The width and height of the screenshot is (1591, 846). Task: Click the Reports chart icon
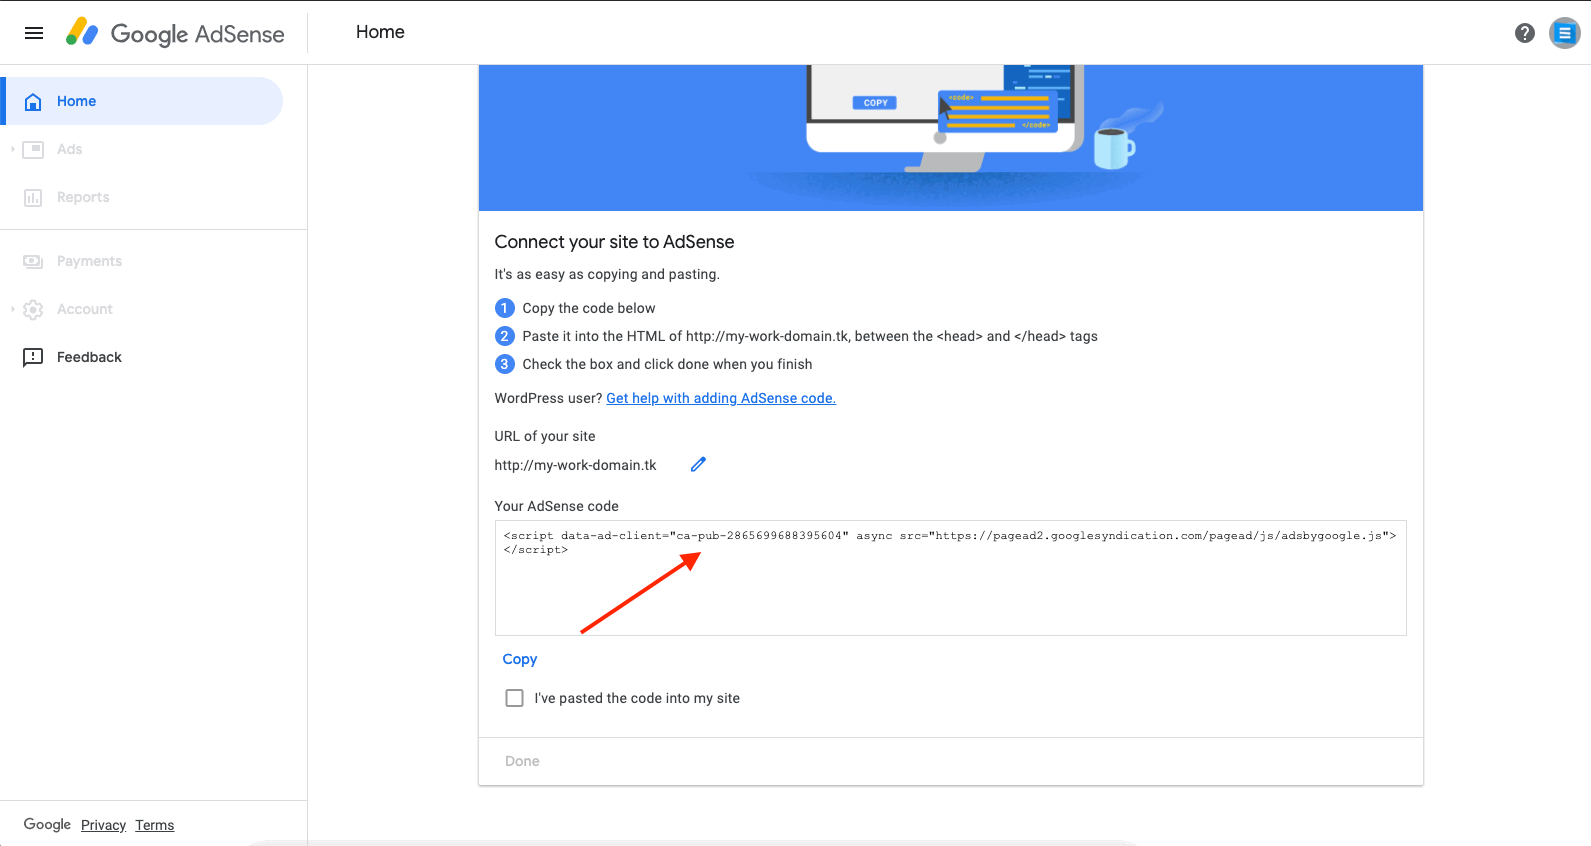[33, 197]
